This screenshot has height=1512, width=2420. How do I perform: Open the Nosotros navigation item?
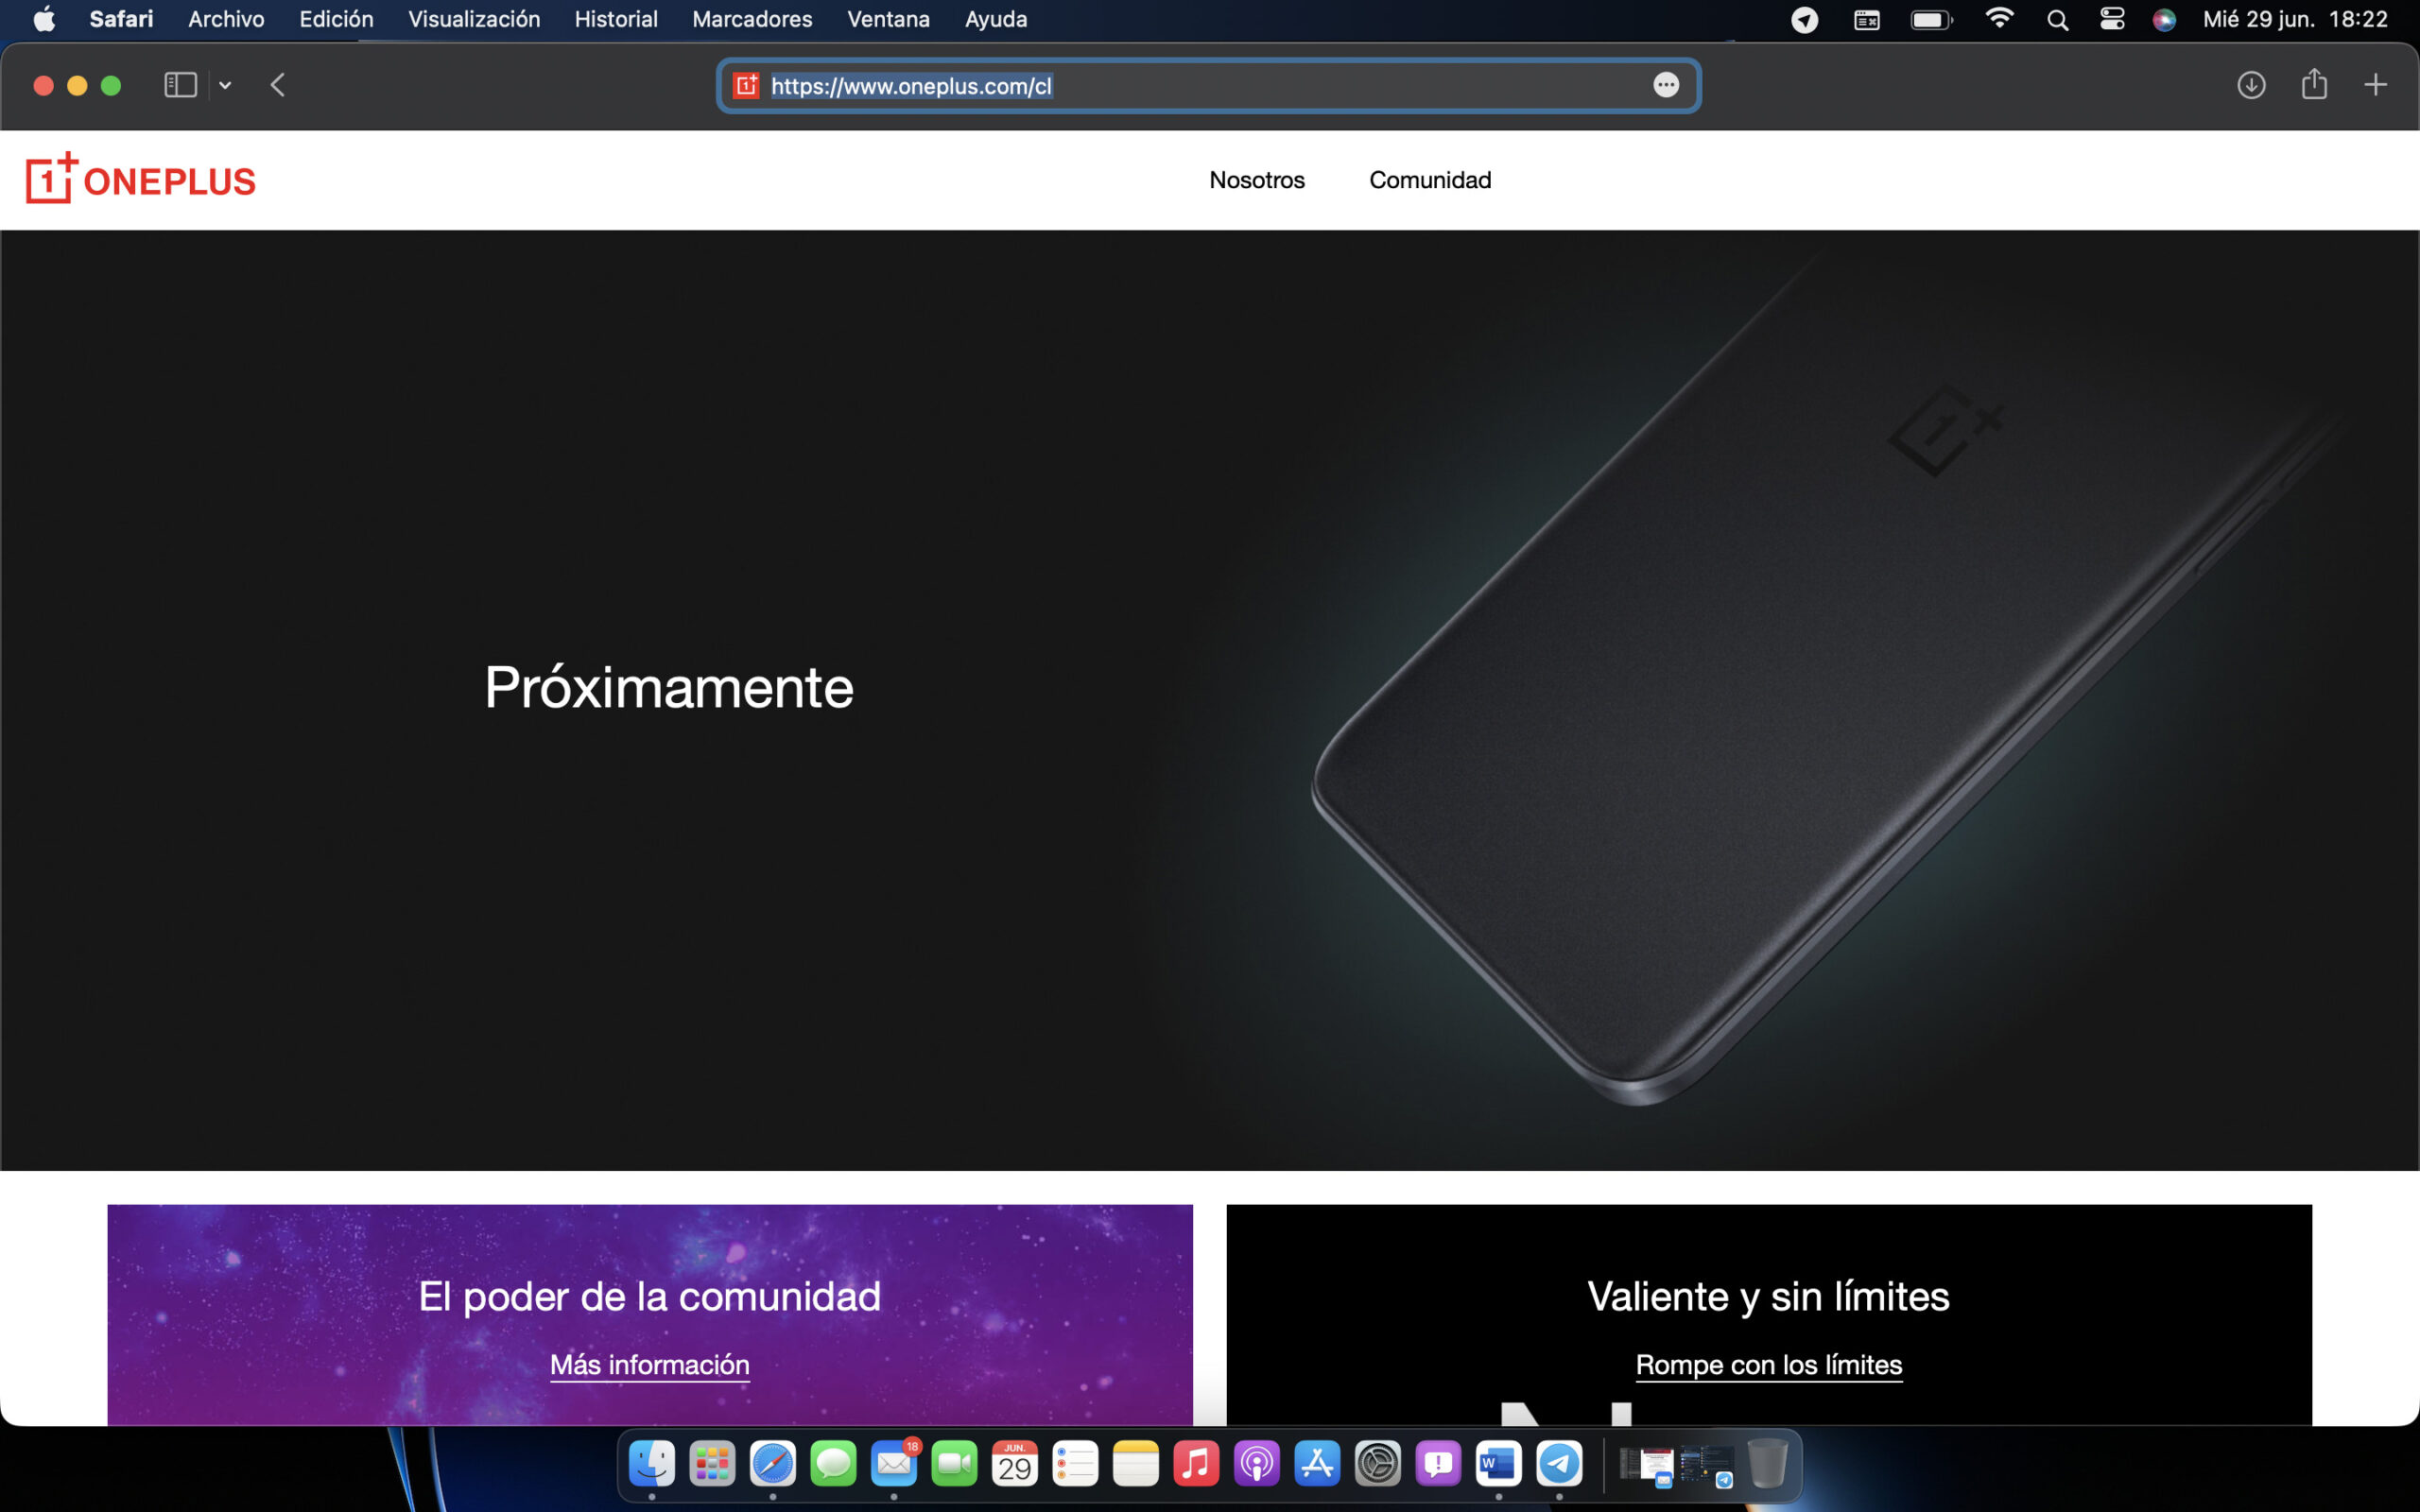1256,180
